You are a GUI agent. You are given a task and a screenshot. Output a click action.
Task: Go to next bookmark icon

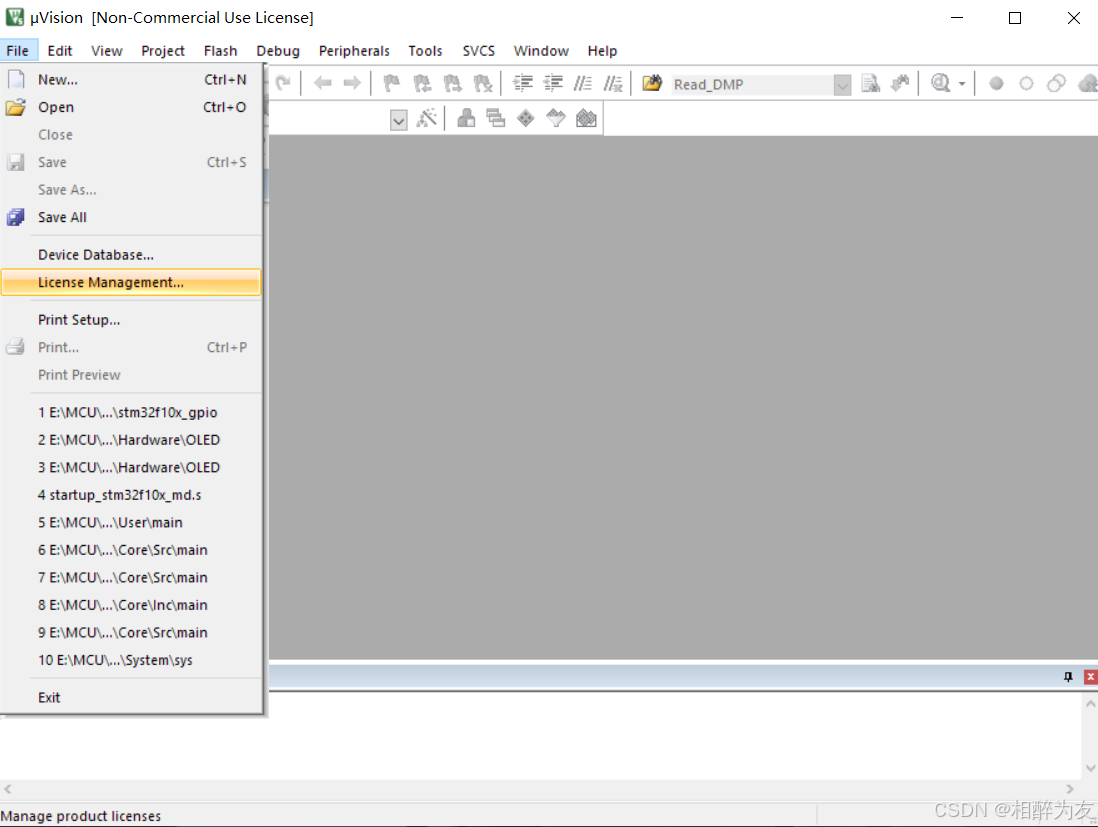453,83
